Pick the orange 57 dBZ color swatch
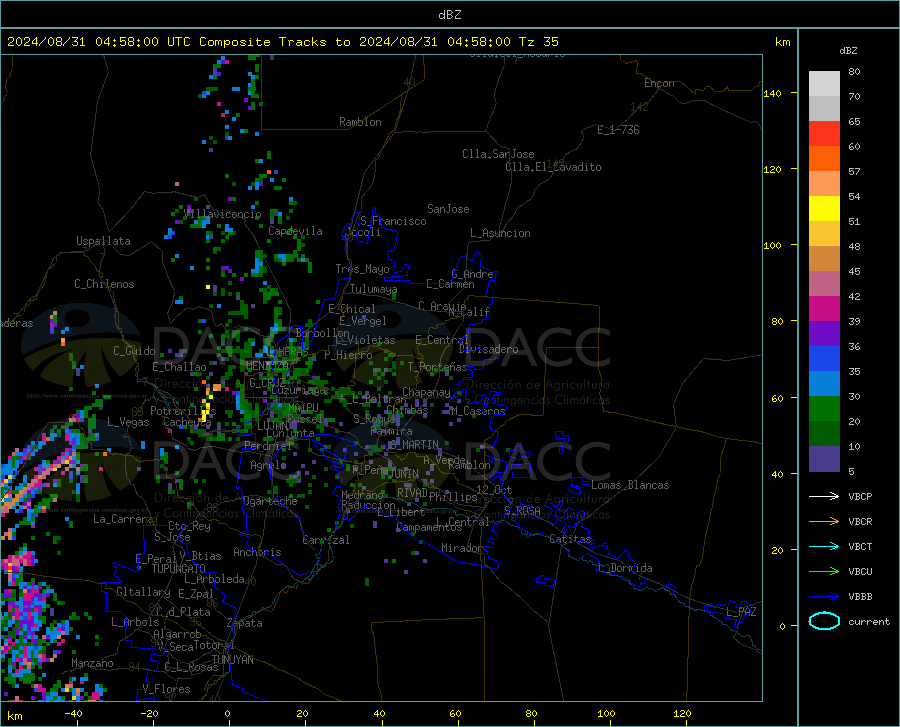 824,159
